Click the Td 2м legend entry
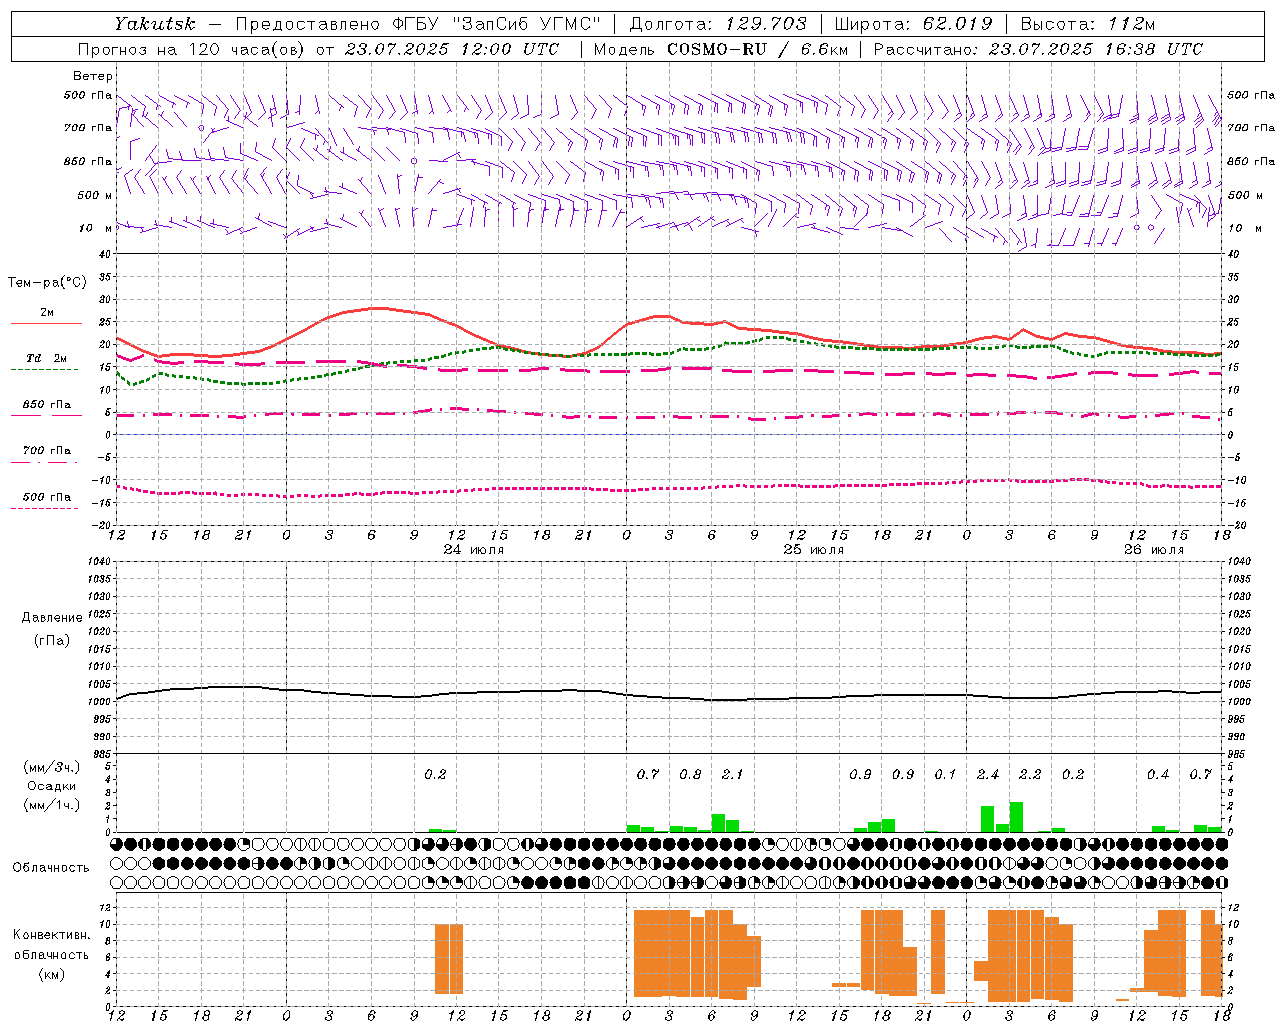The height and width of the screenshot is (1024, 1280). tap(47, 358)
